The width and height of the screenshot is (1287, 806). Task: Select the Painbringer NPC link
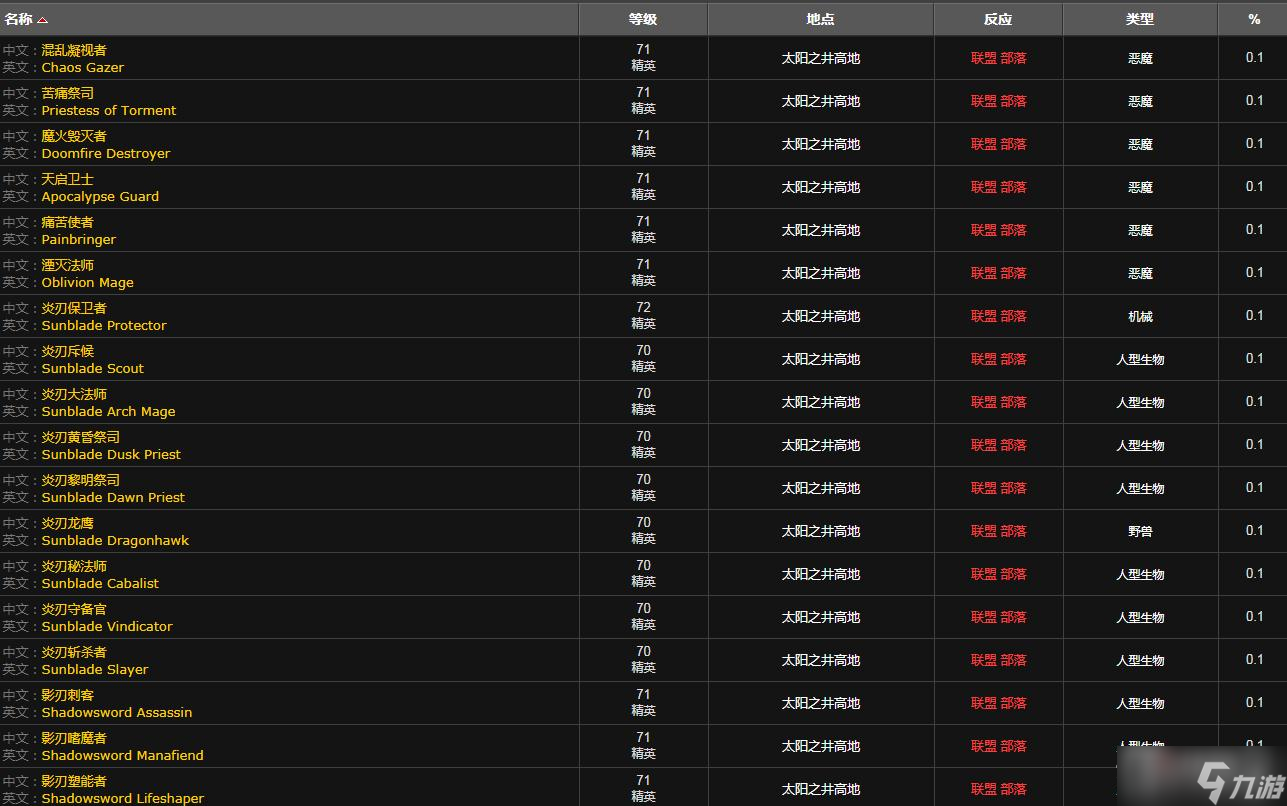tap(79, 239)
